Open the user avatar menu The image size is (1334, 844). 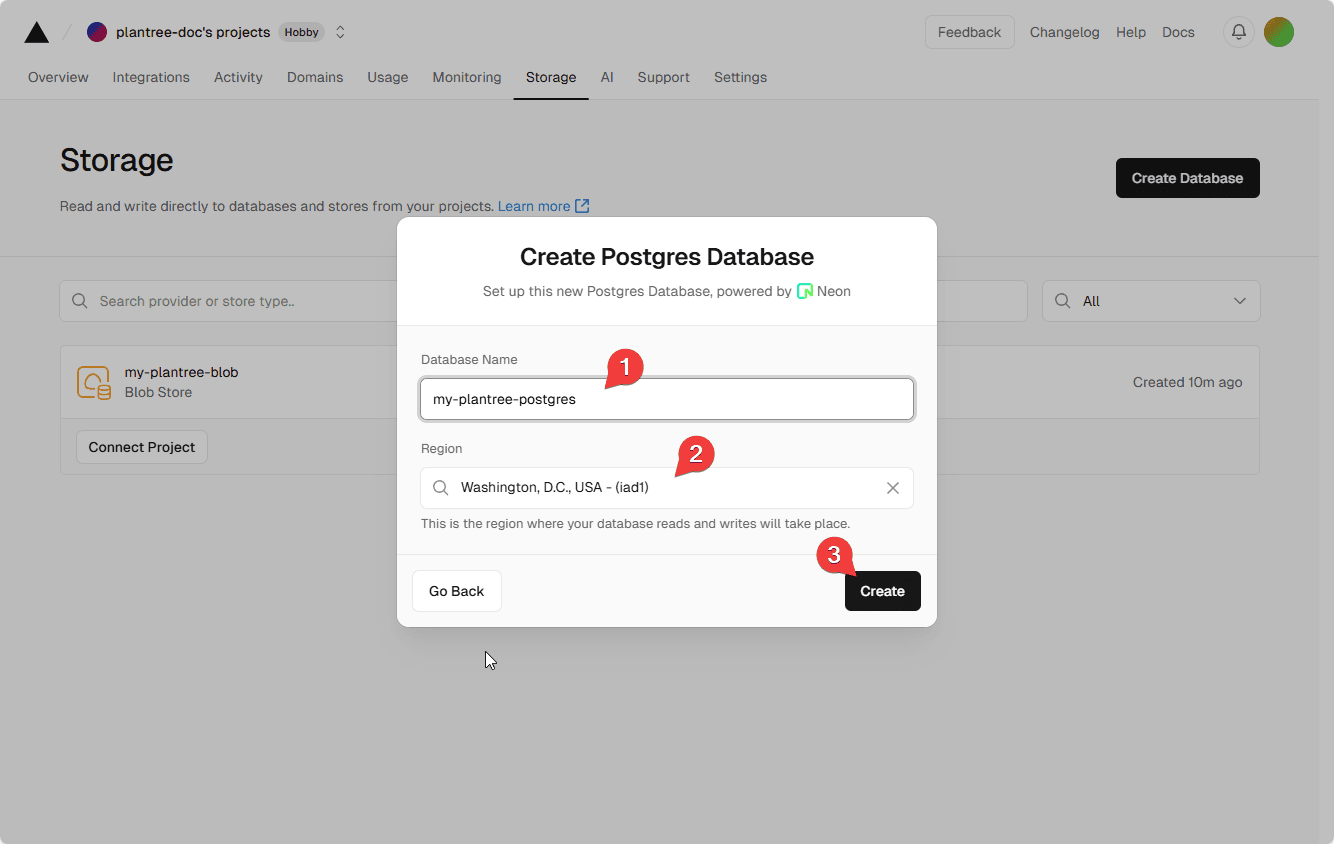1279,32
